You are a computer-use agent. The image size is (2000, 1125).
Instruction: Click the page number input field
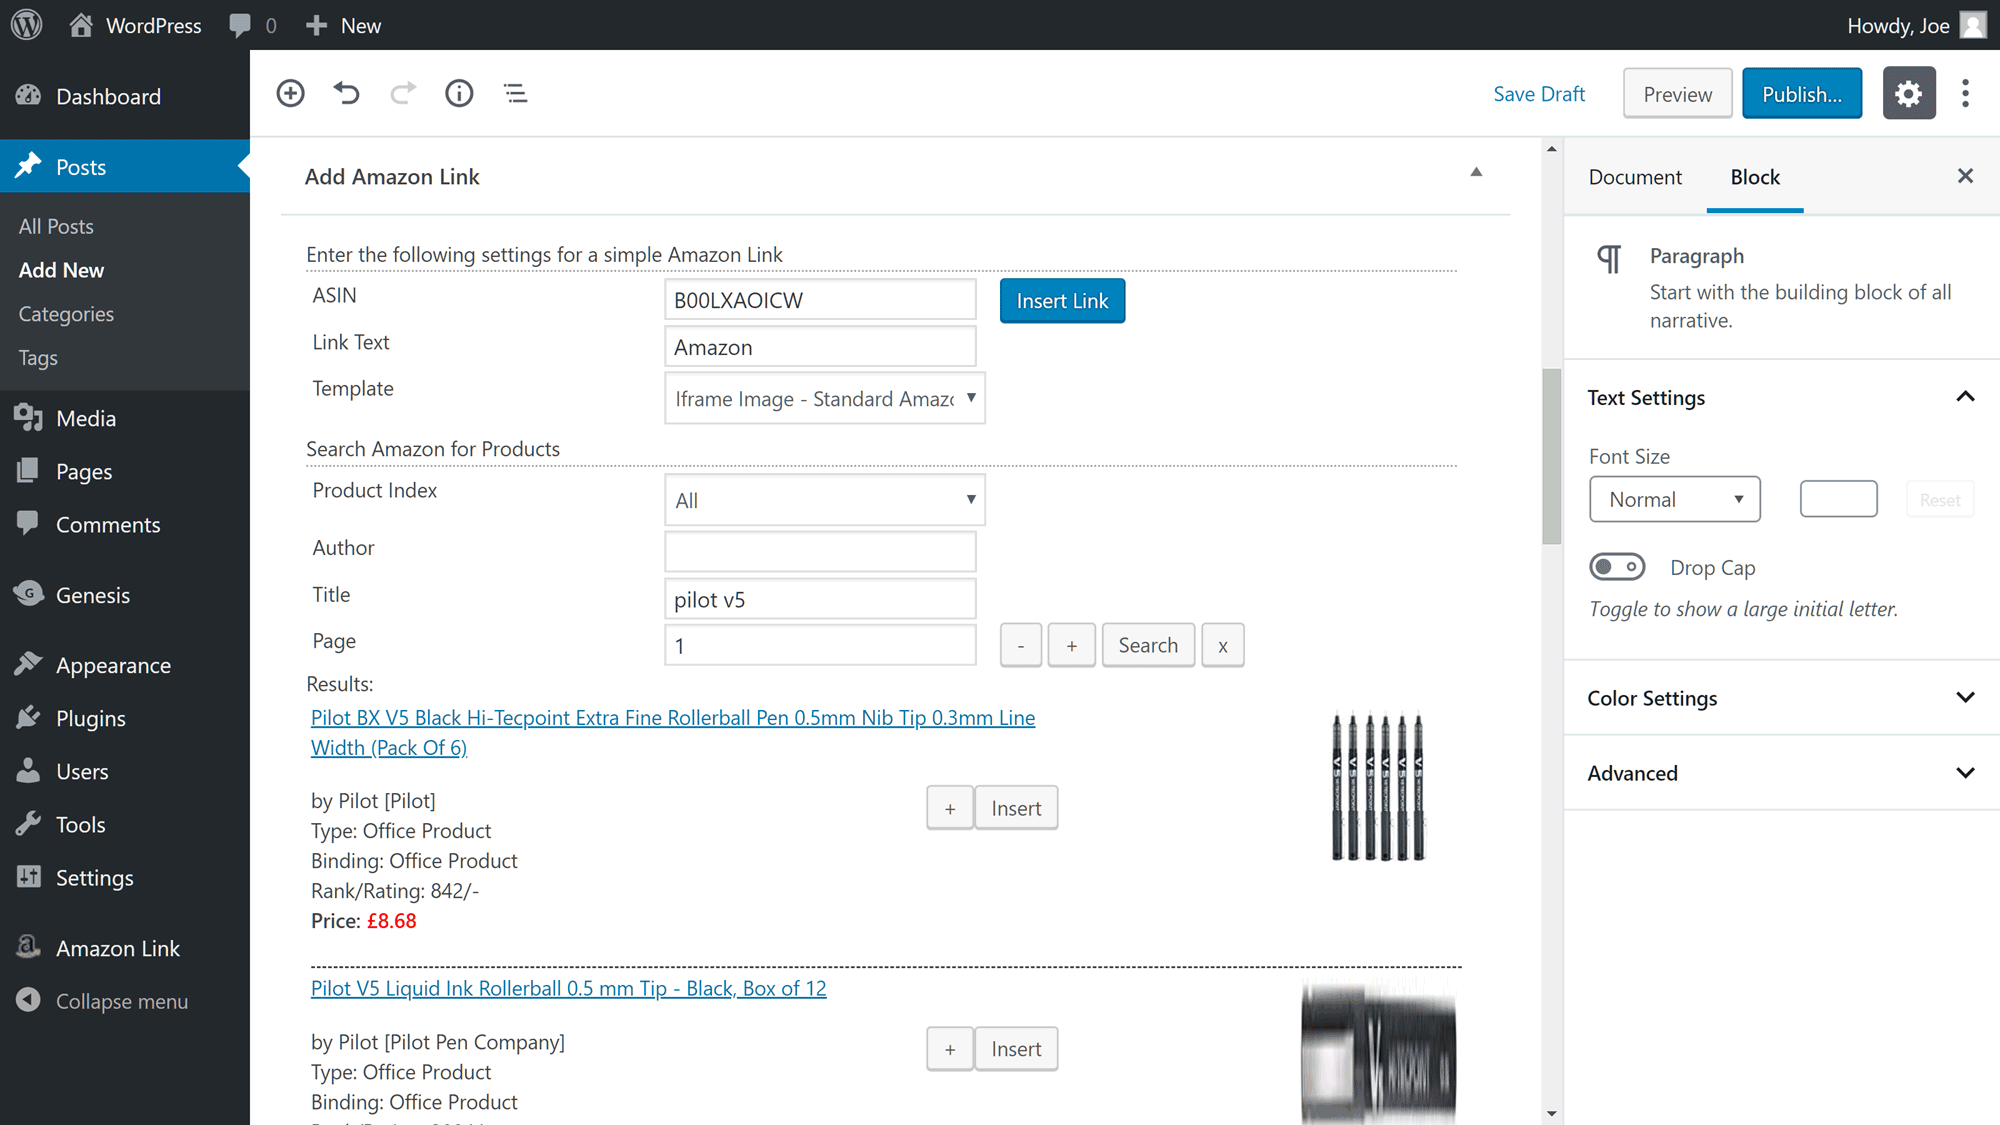(x=820, y=644)
